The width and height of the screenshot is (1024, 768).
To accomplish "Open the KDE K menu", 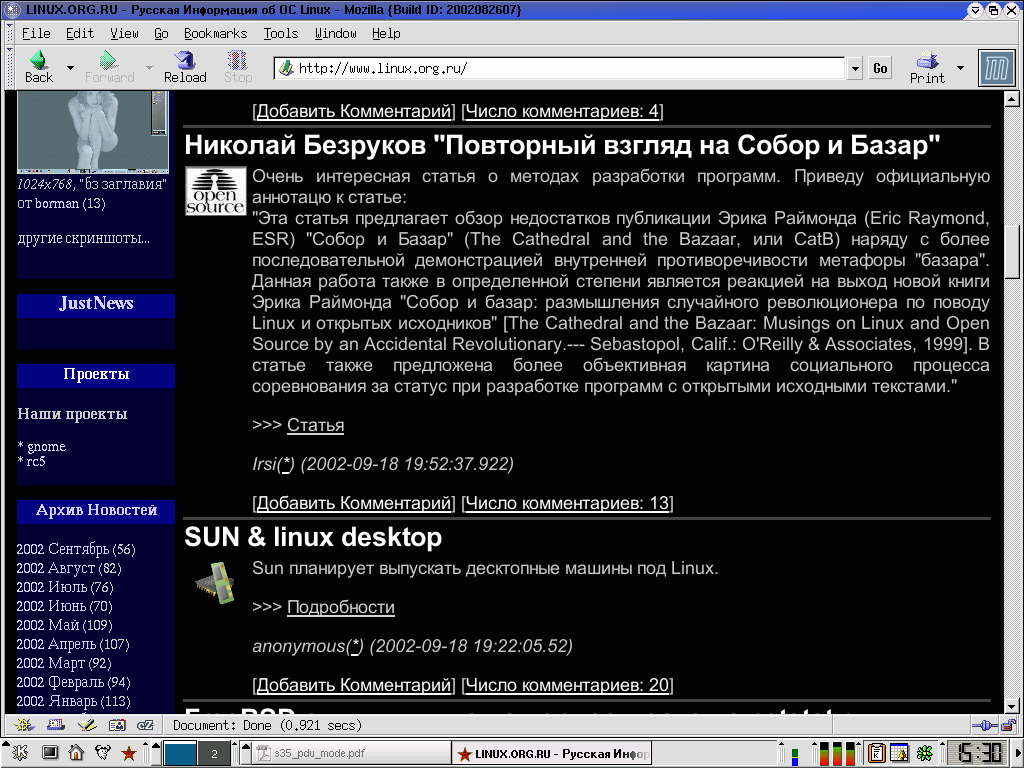I will (x=20, y=753).
